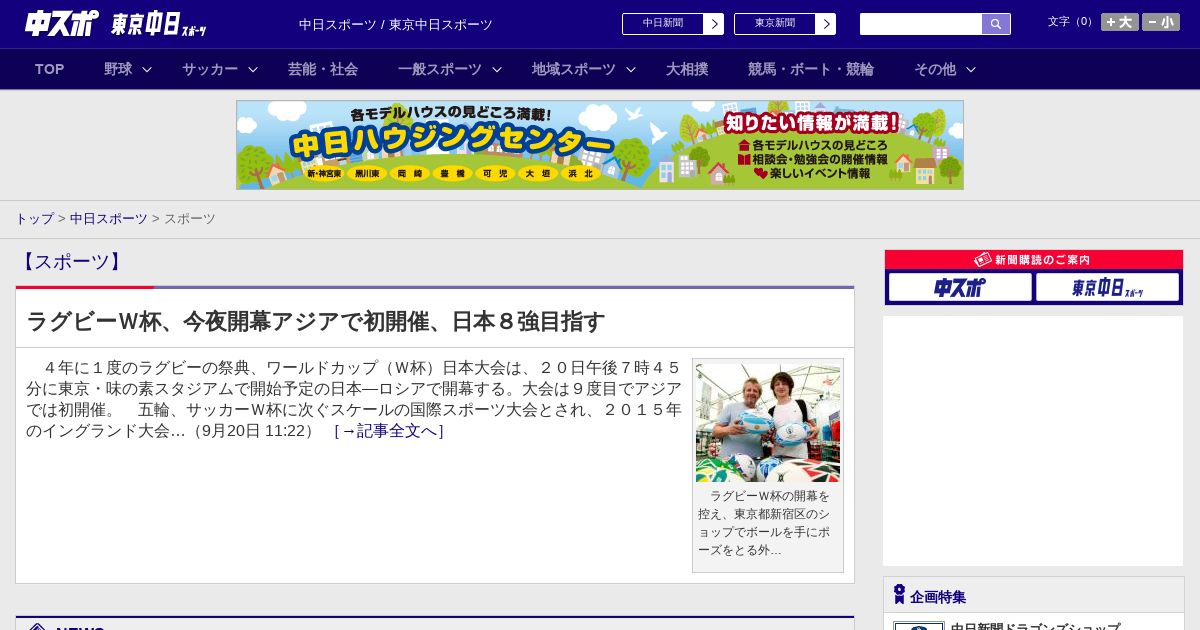Viewport: 1200px width, 630px height.
Task: Open the 東京新聞 link button
Action: 775,24
